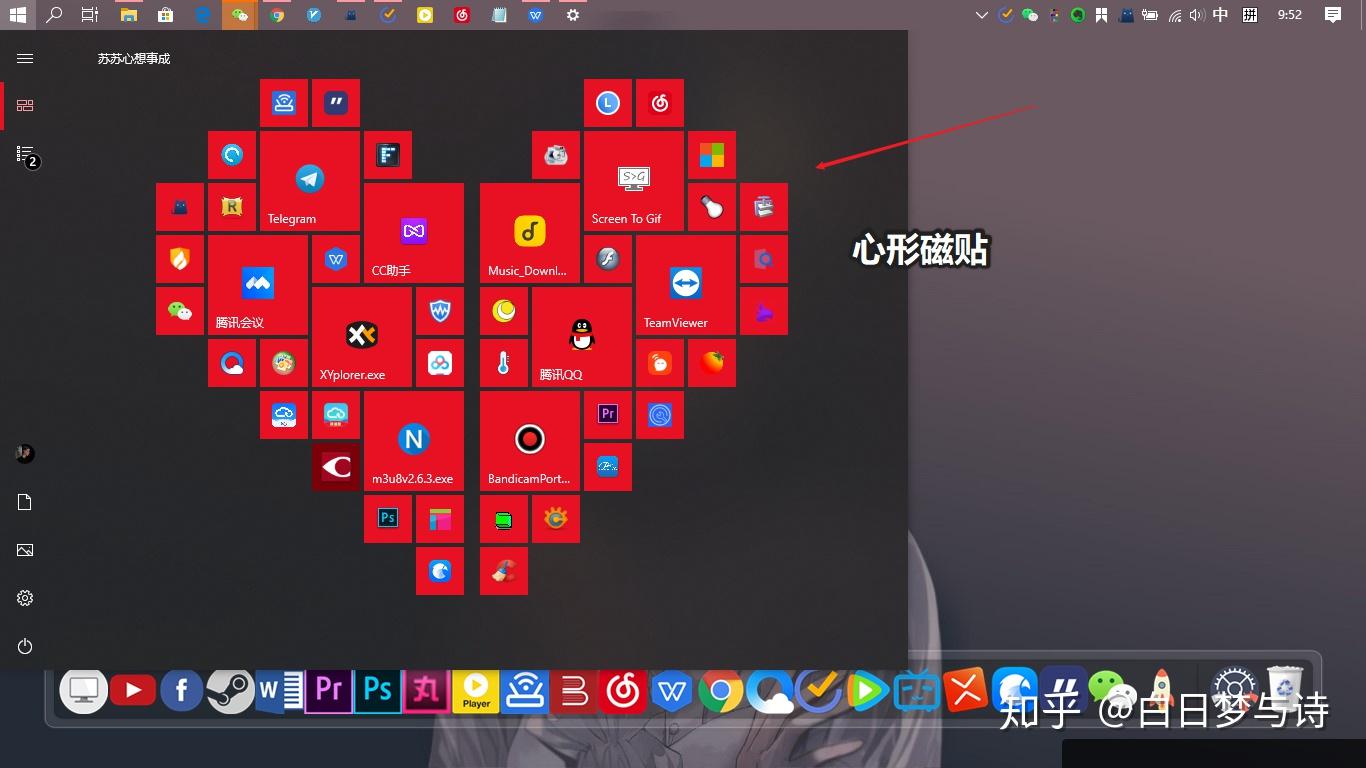Open the monitor icon in dock
The width and height of the screenshot is (1366, 768).
[84, 690]
